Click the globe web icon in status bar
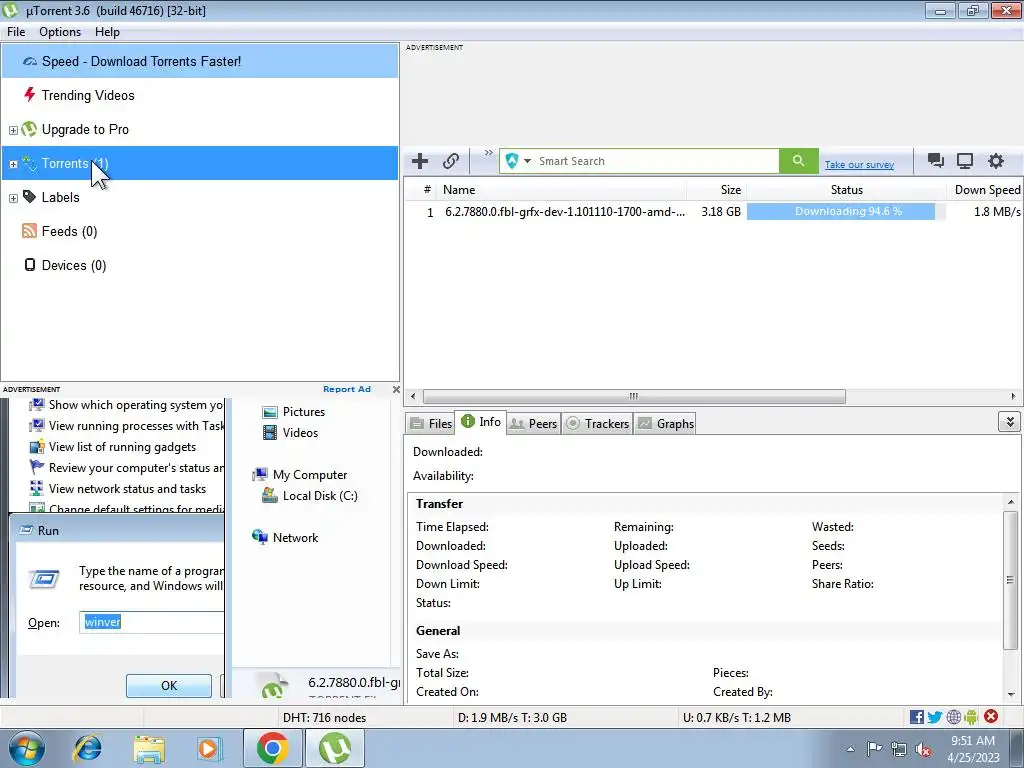The image size is (1024, 768). pos(953,717)
